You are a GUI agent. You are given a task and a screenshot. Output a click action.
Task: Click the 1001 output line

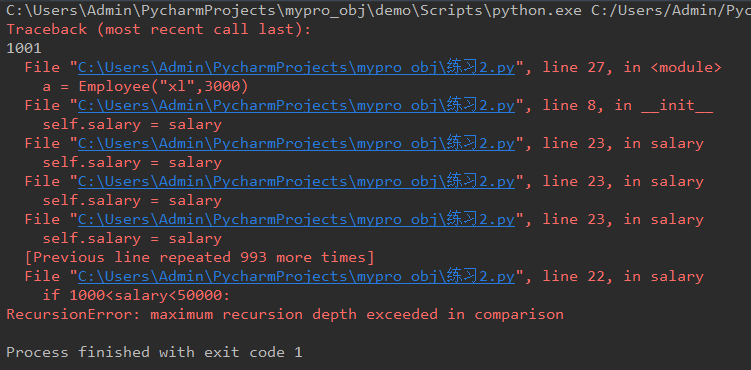[x=24, y=48]
